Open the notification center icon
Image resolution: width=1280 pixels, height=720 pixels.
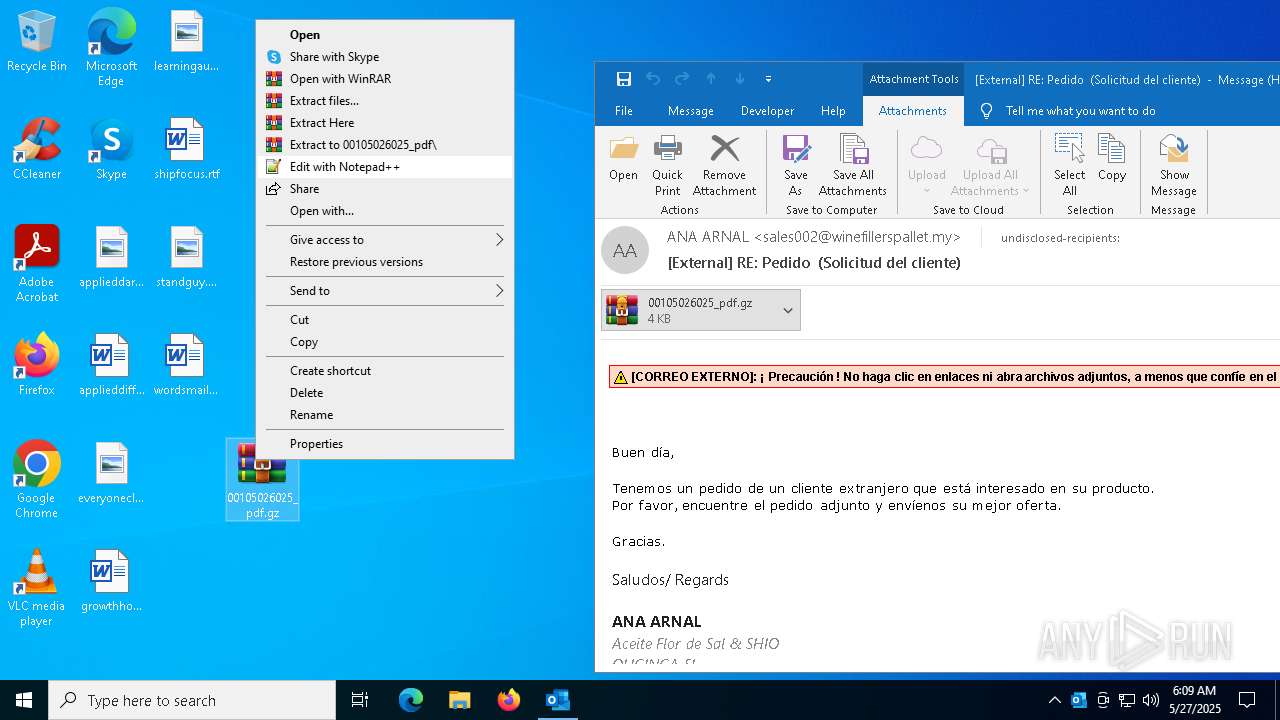click(x=1247, y=700)
